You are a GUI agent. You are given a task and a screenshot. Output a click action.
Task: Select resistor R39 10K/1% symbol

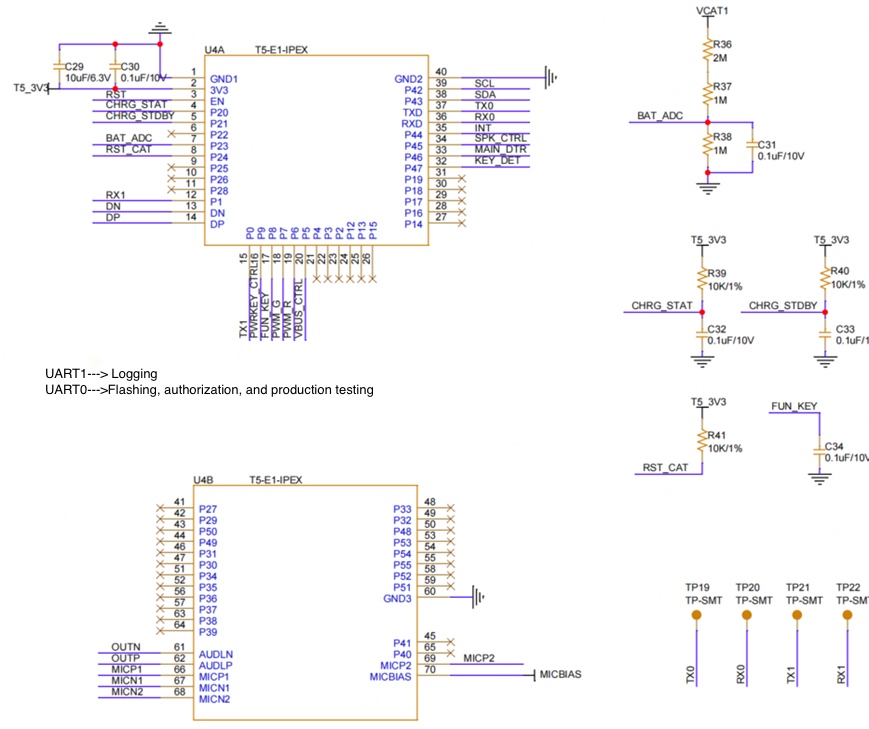coord(702,279)
